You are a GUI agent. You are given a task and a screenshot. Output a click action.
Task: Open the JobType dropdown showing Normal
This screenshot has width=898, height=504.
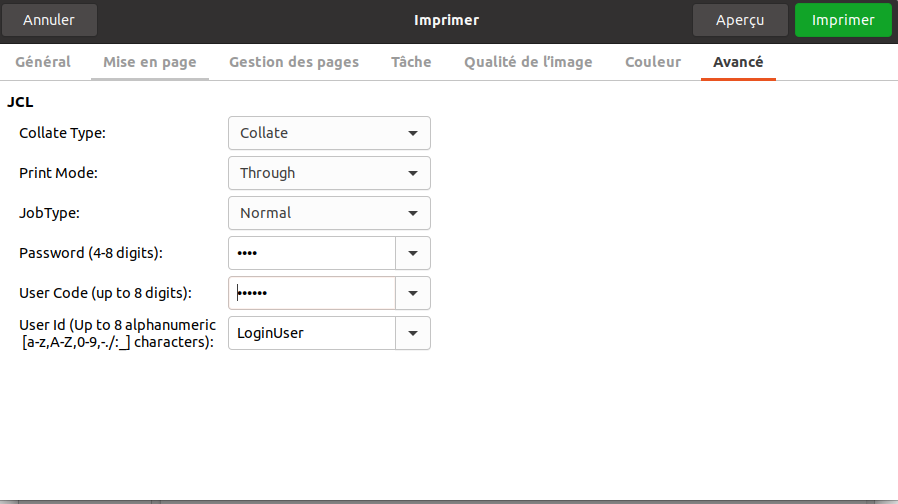(x=329, y=213)
